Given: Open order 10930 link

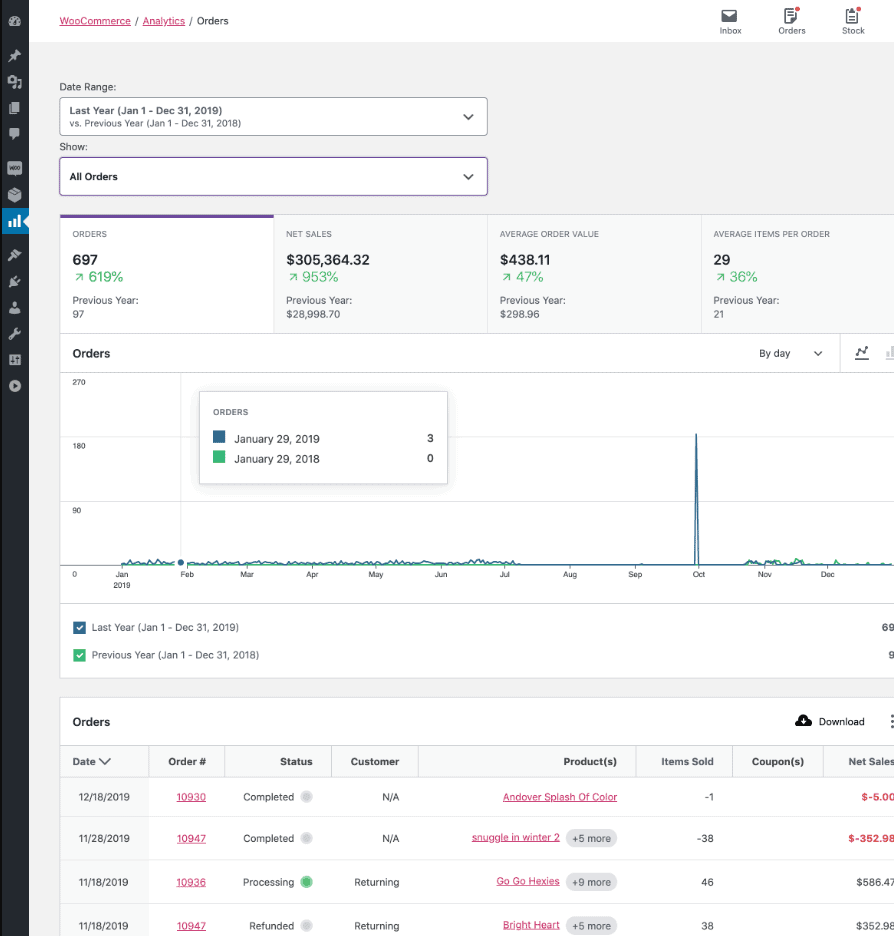Looking at the screenshot, I should coord(191,797).
